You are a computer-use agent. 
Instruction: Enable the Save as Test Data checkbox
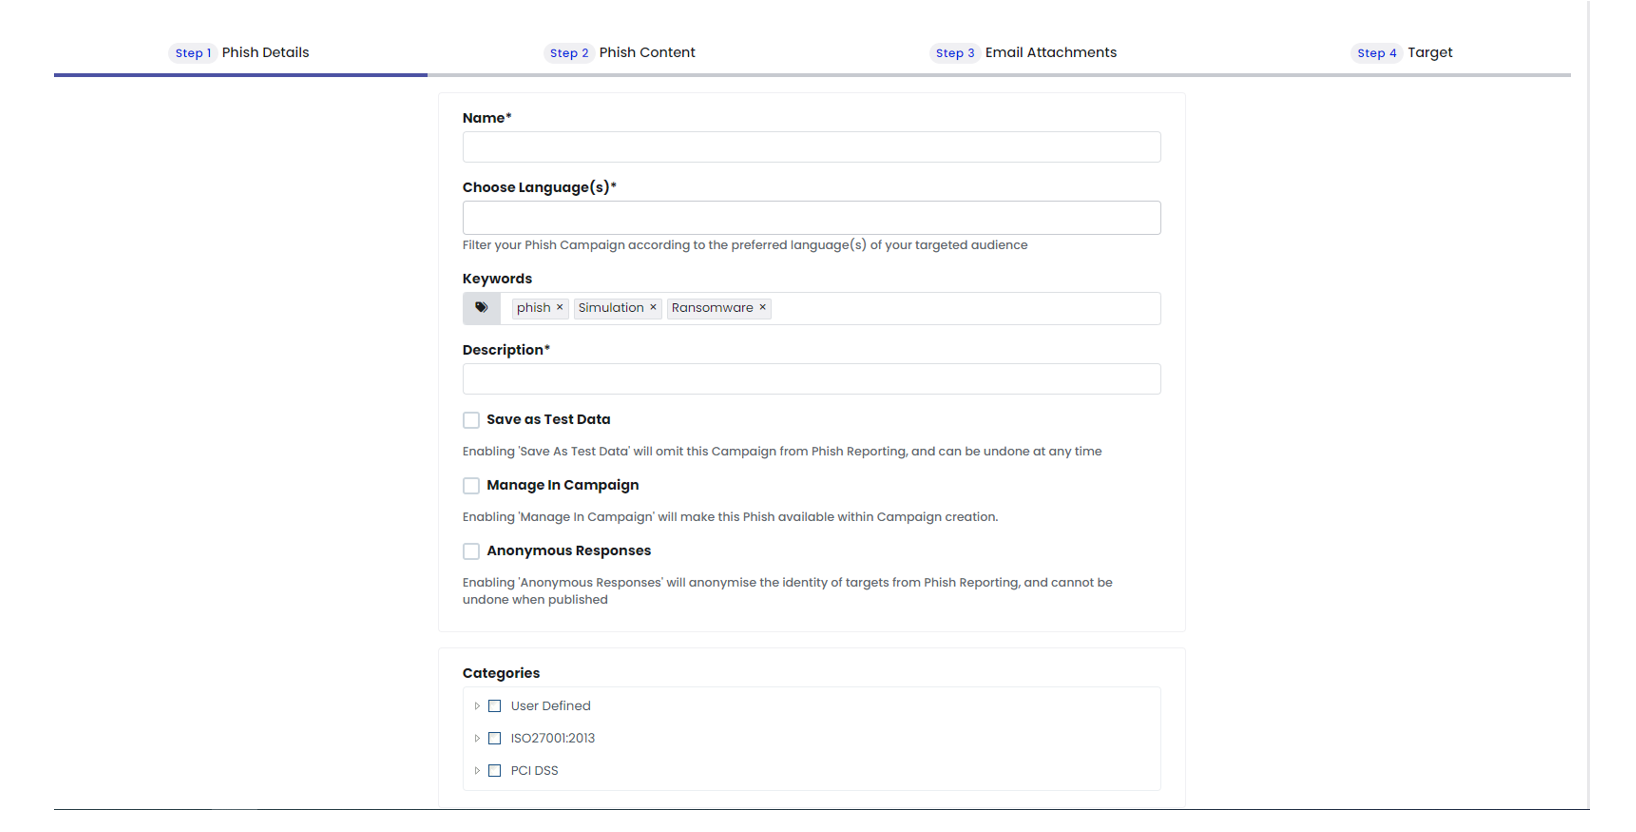(x=471, y=420)
